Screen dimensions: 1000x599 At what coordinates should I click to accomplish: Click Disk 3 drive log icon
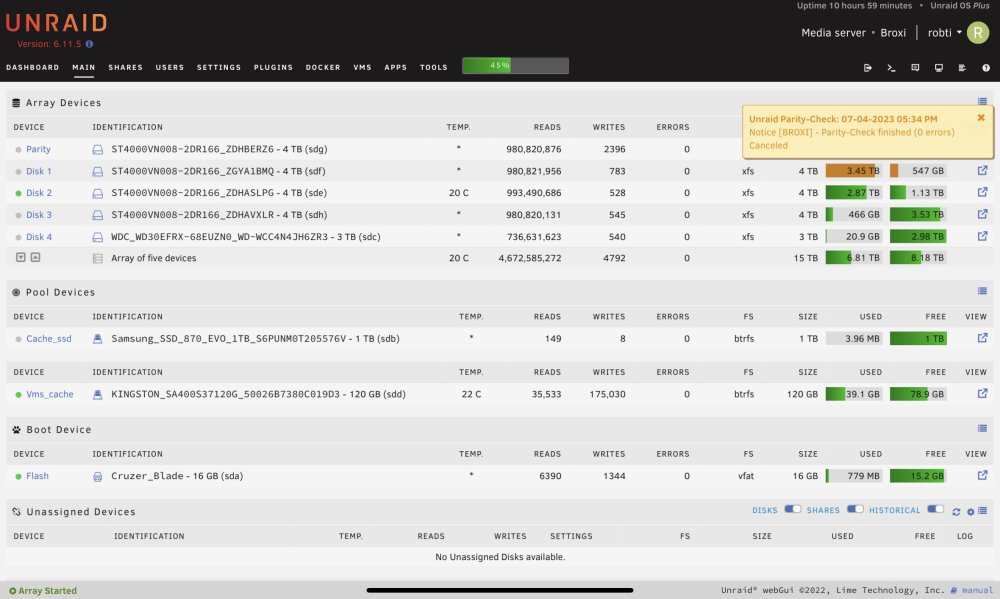pyautogui.click(x=98, y=215)
